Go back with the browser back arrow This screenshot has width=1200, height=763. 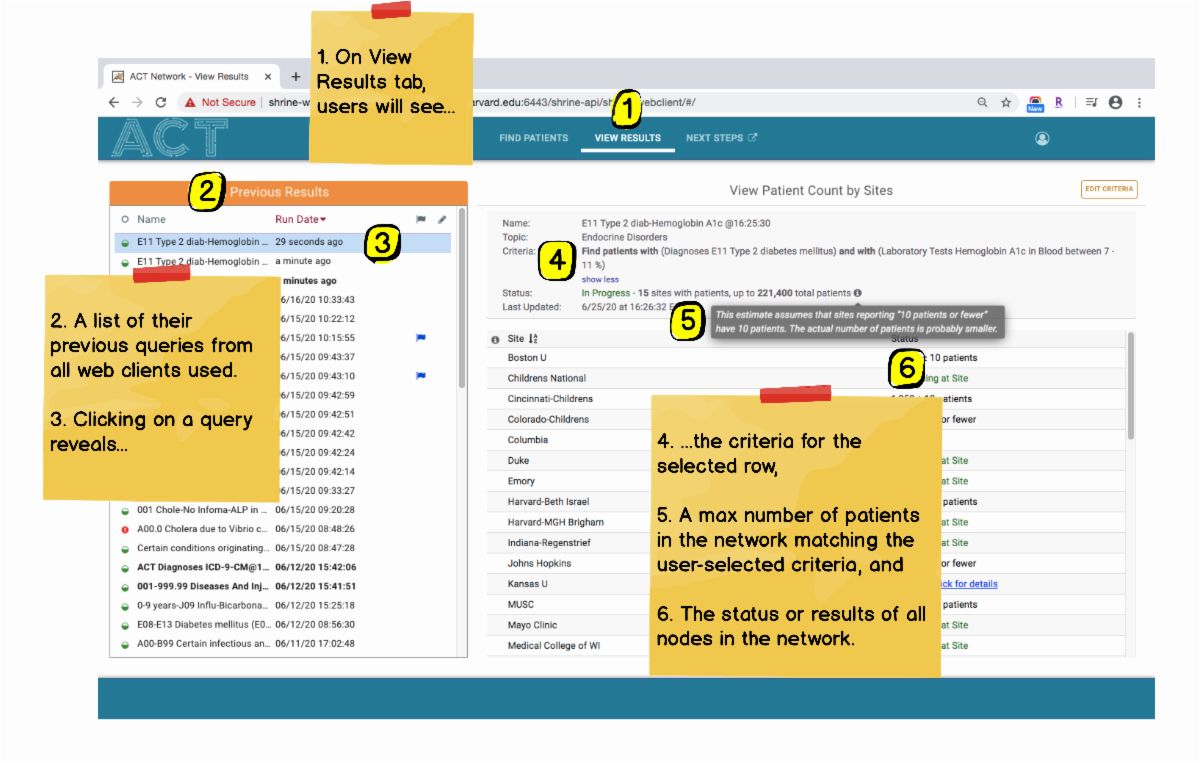(x=114, y=102)
